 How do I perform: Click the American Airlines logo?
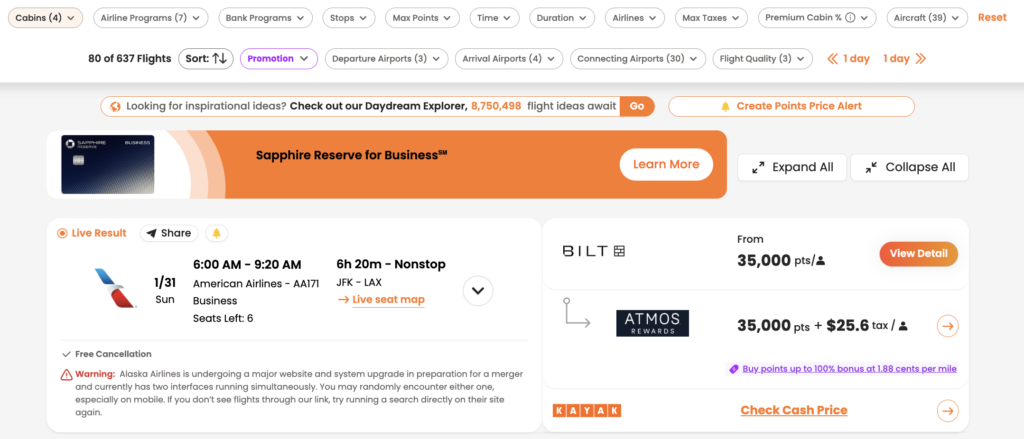pos(116,287)
